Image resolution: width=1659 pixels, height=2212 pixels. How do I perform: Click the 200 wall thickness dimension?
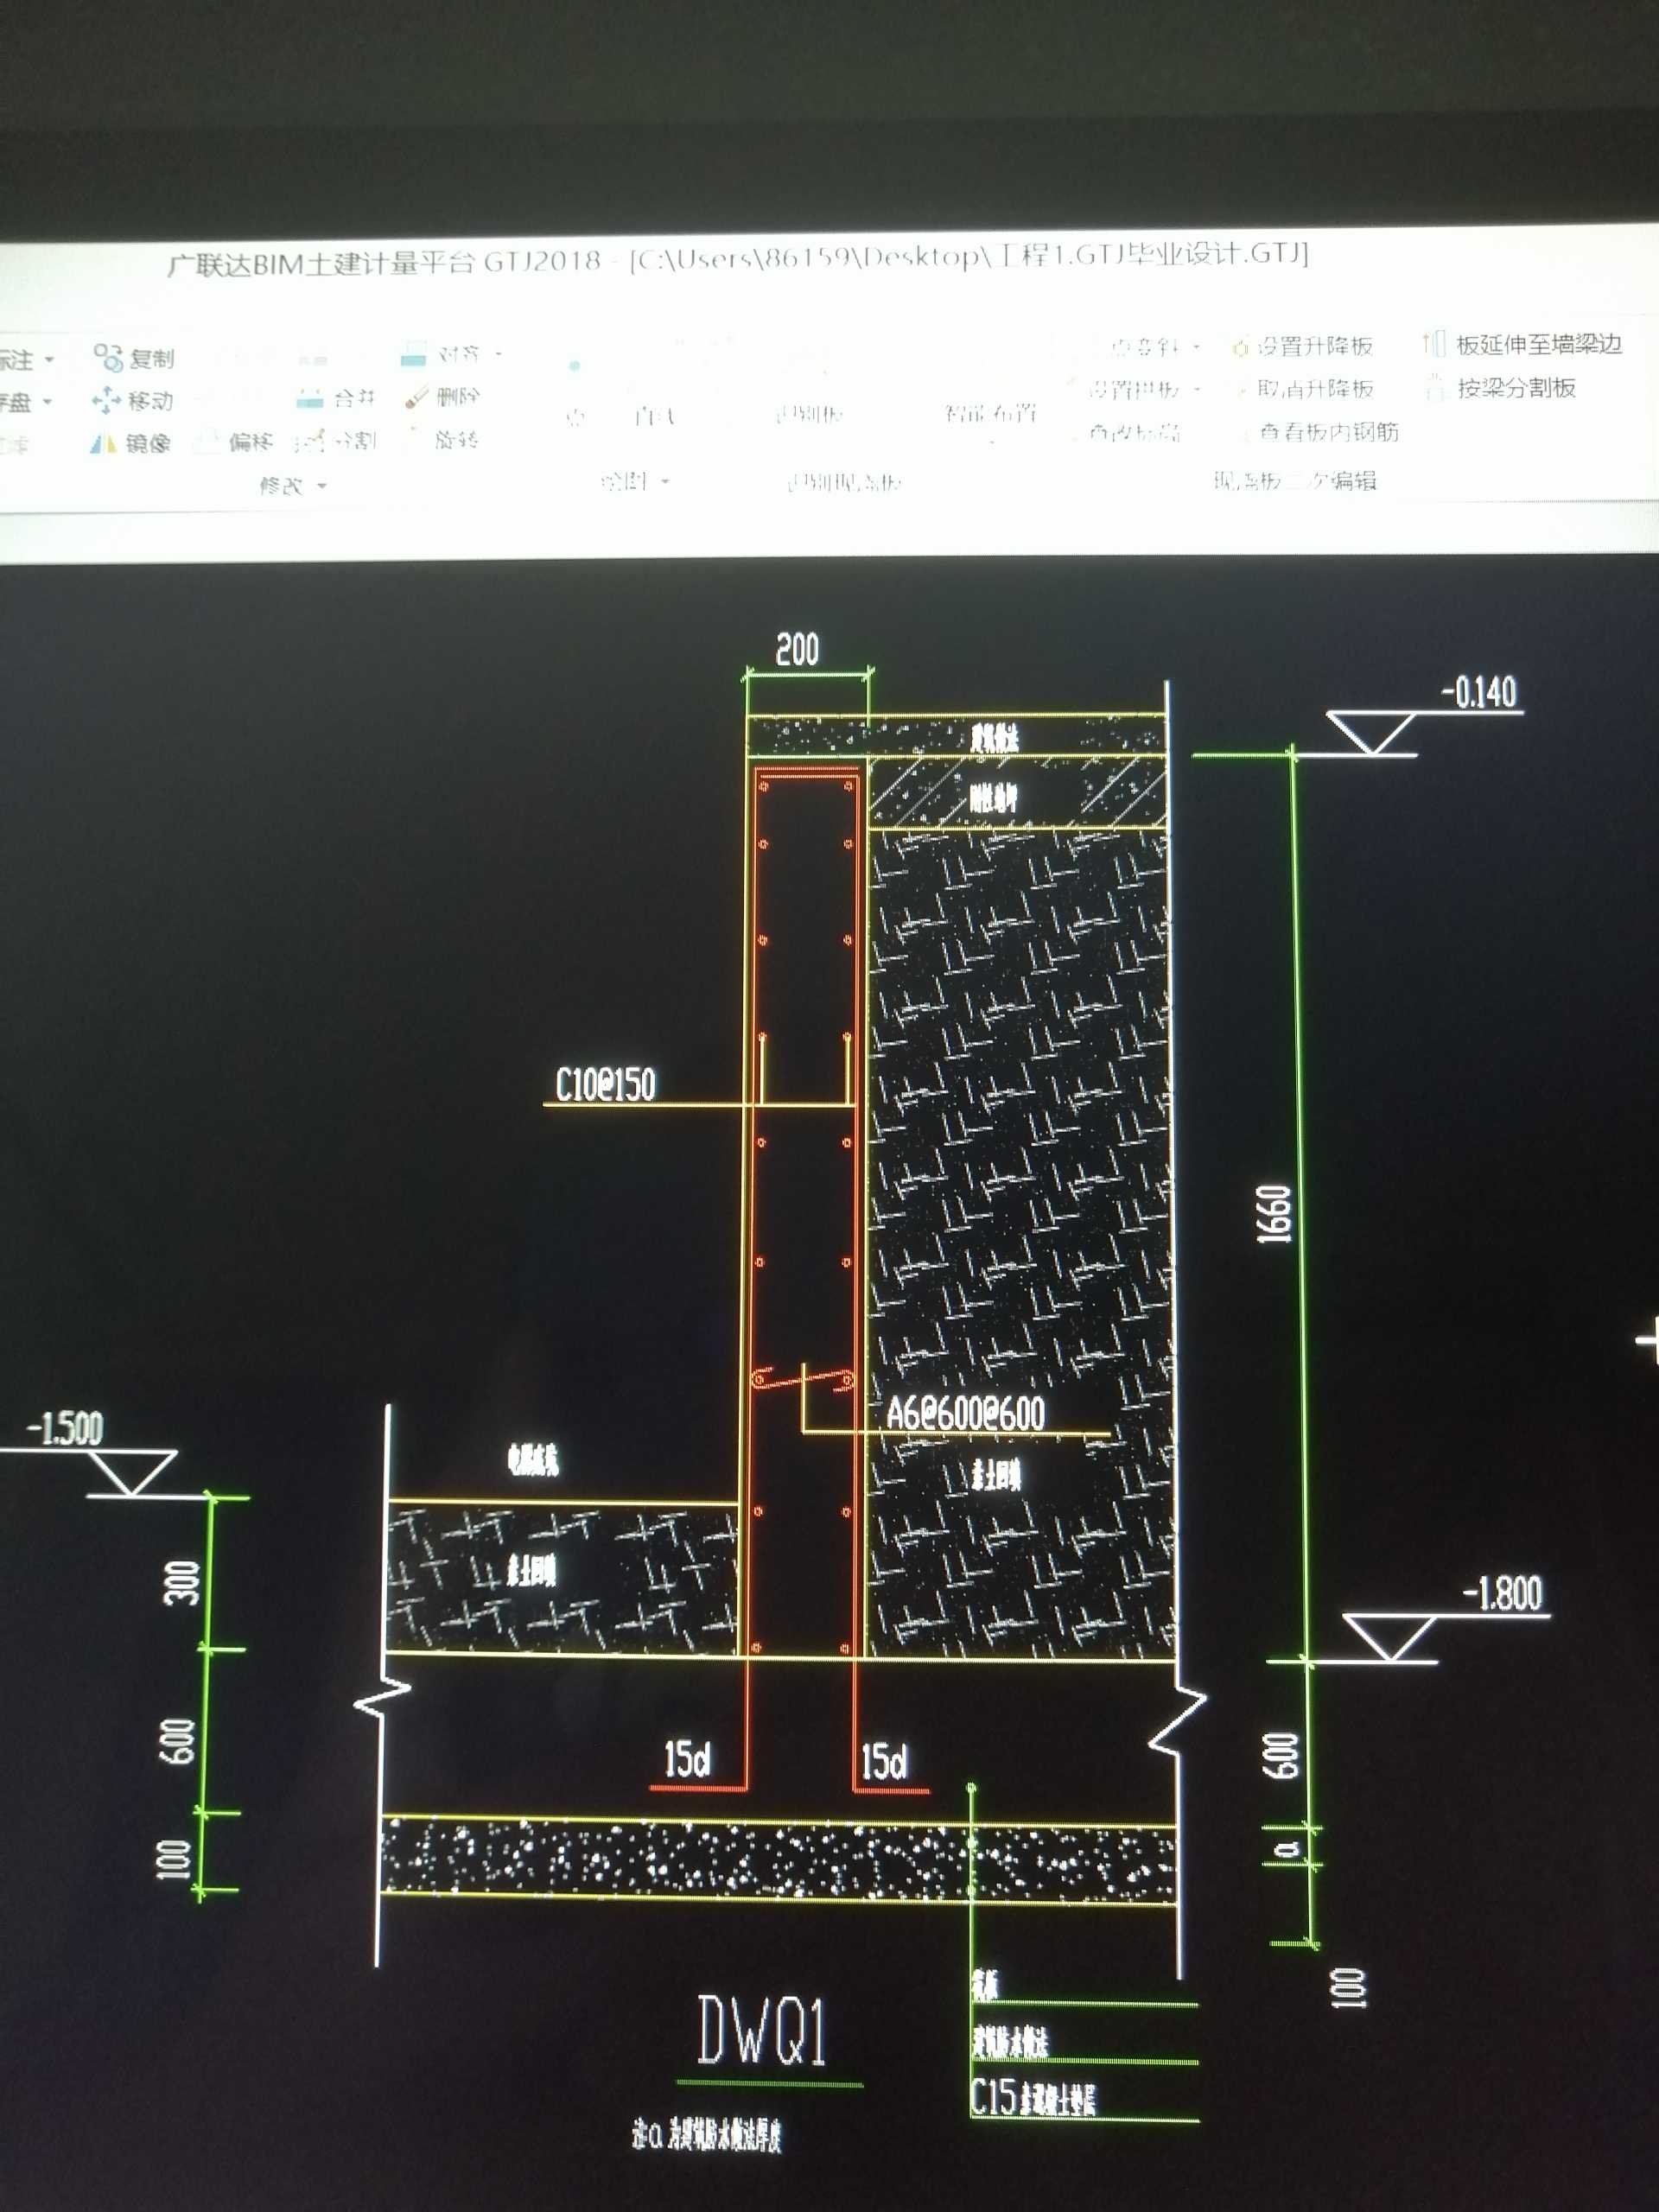tap(797, 649)
